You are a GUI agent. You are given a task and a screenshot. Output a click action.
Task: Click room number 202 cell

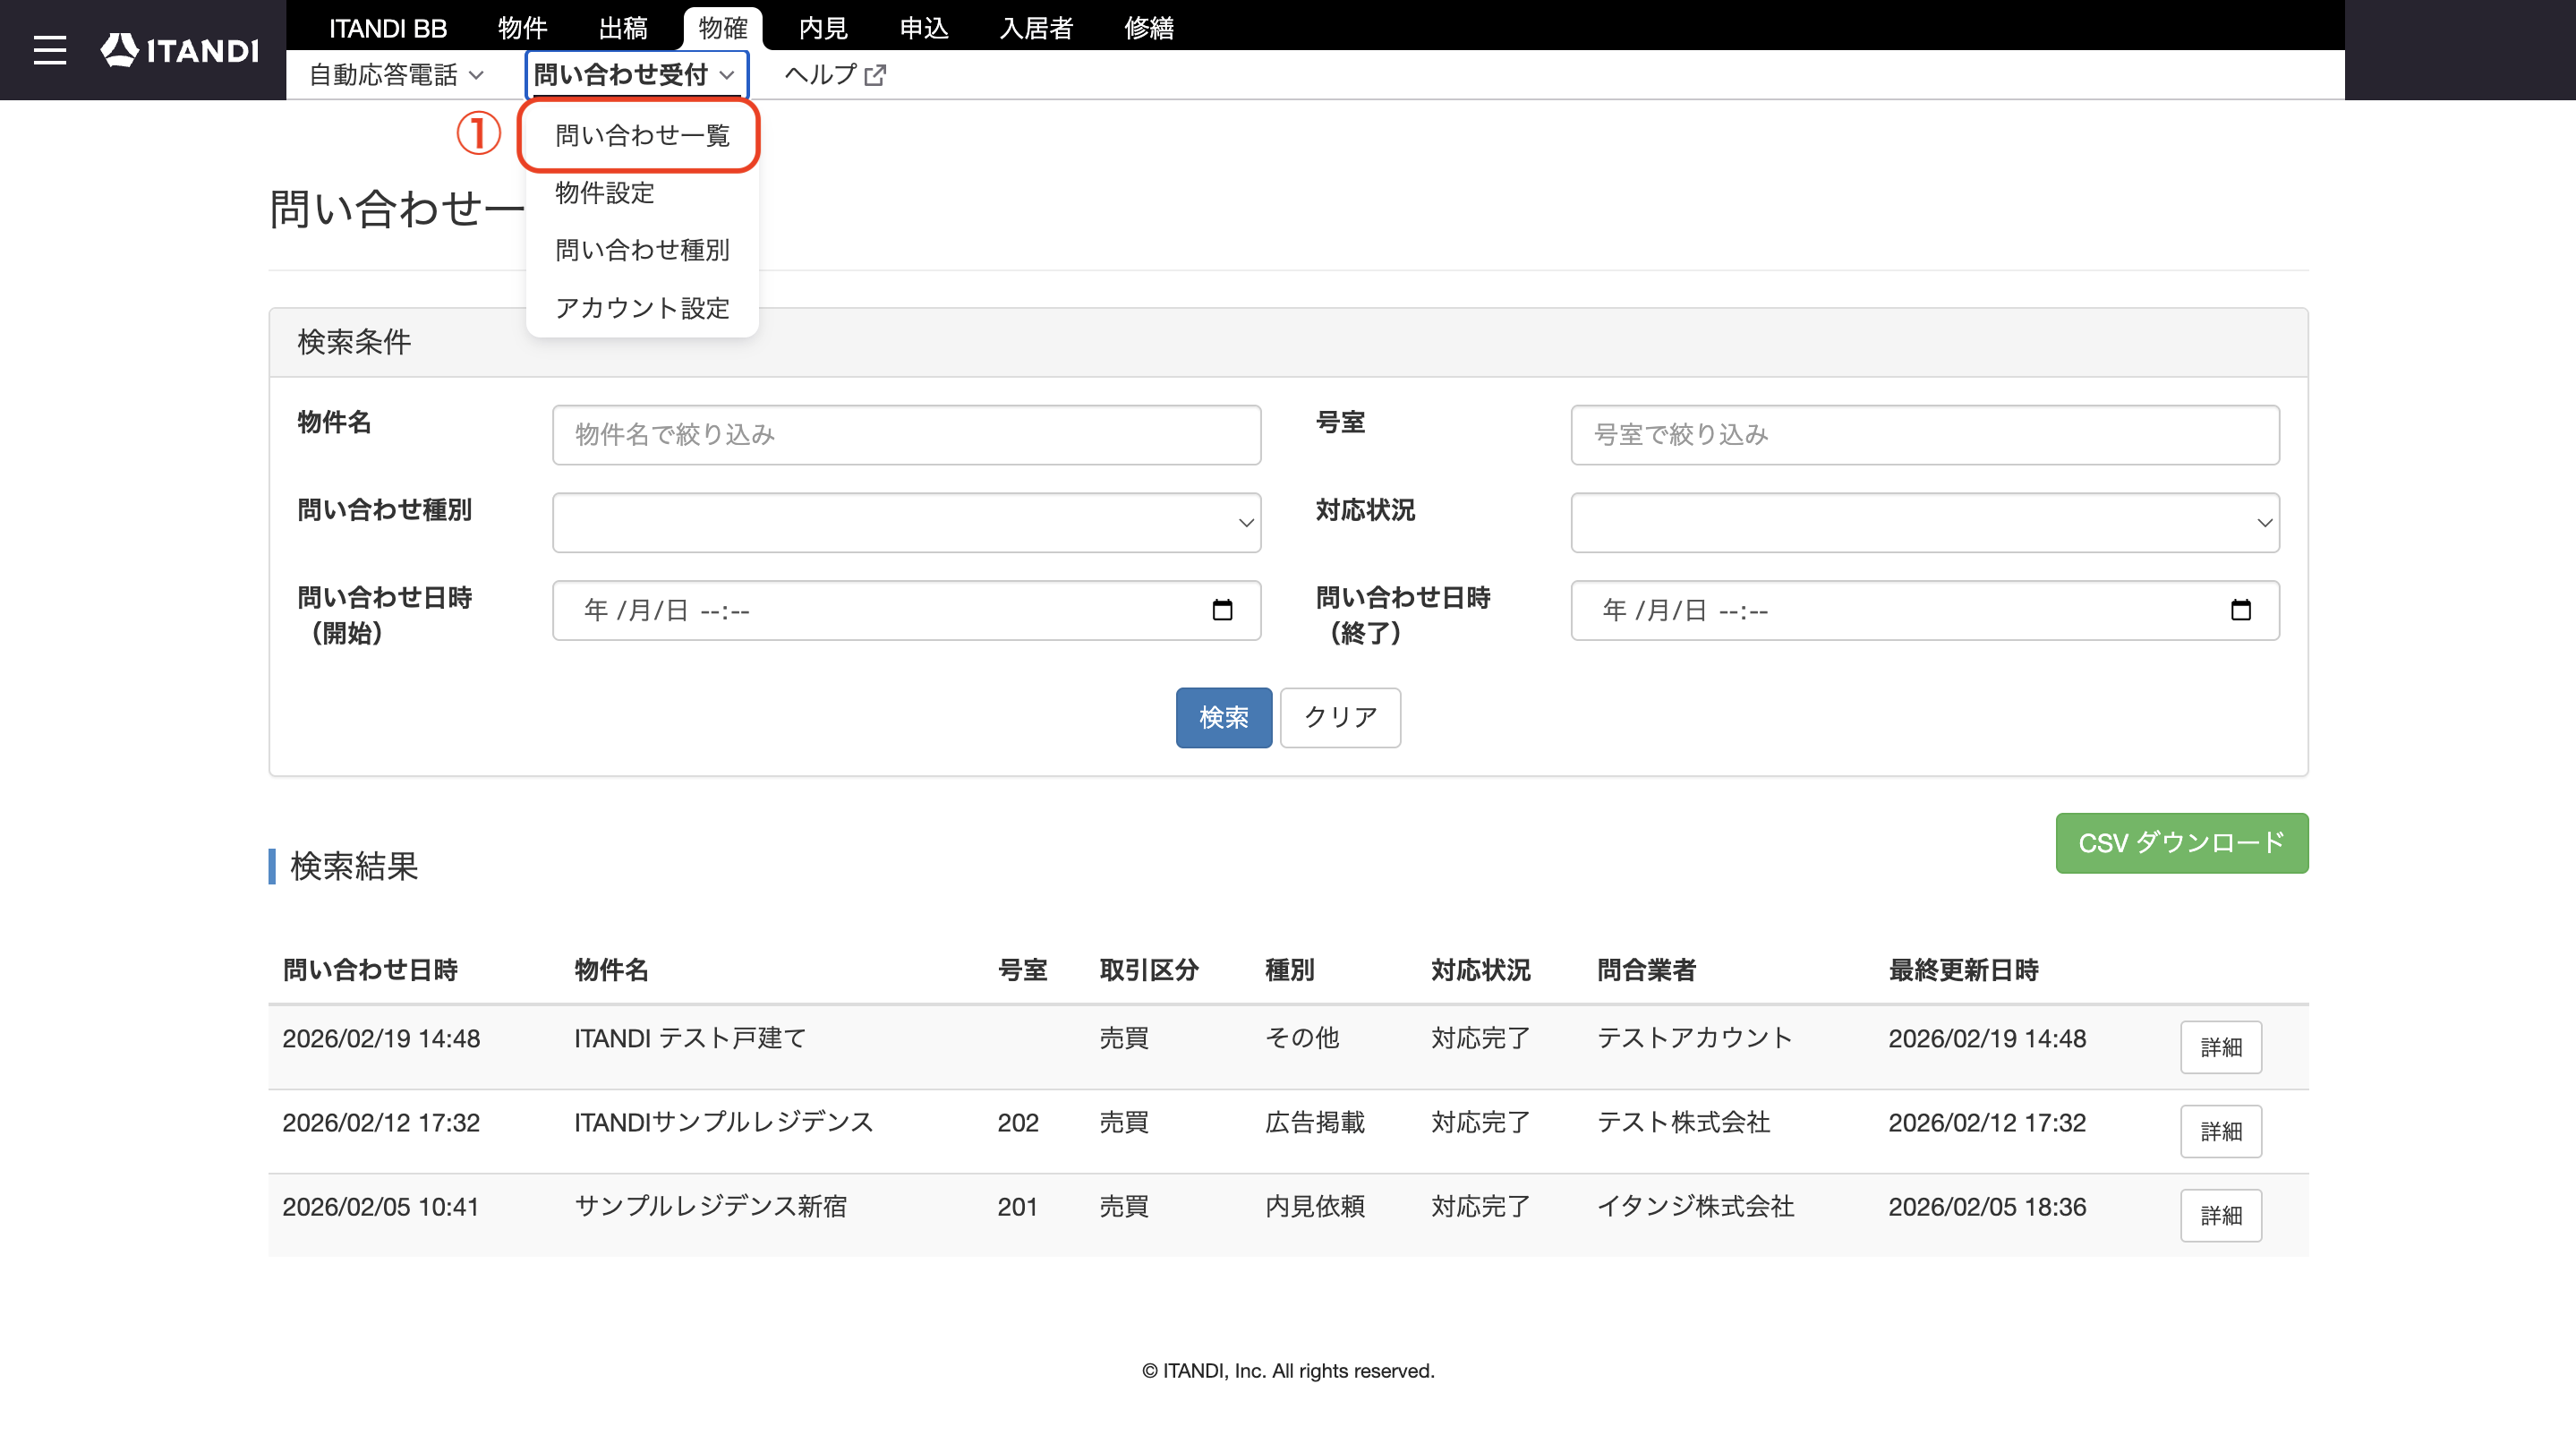pyautogui.click(x=1018, y=1122)
